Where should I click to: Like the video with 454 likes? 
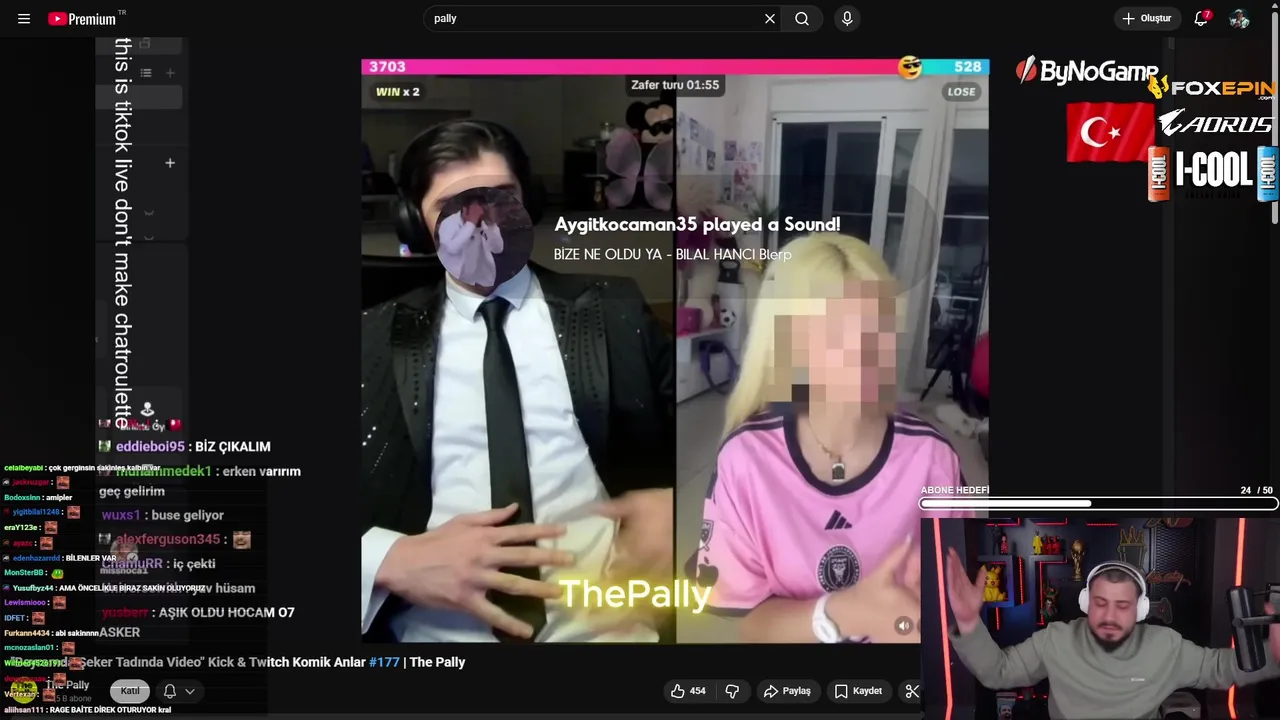688,691
